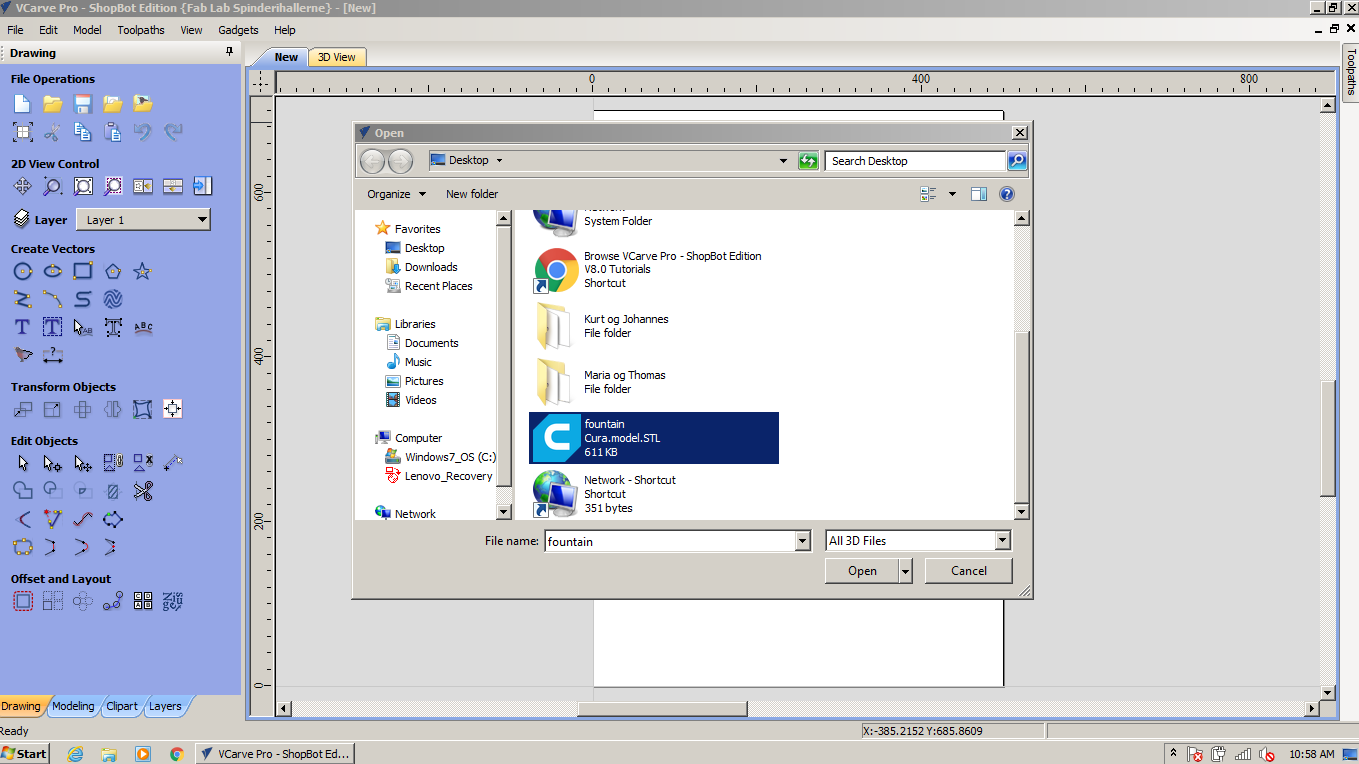1359x764 pixels.
Task: Click the Text on Curve ABC icon
Action: point(143,327)
